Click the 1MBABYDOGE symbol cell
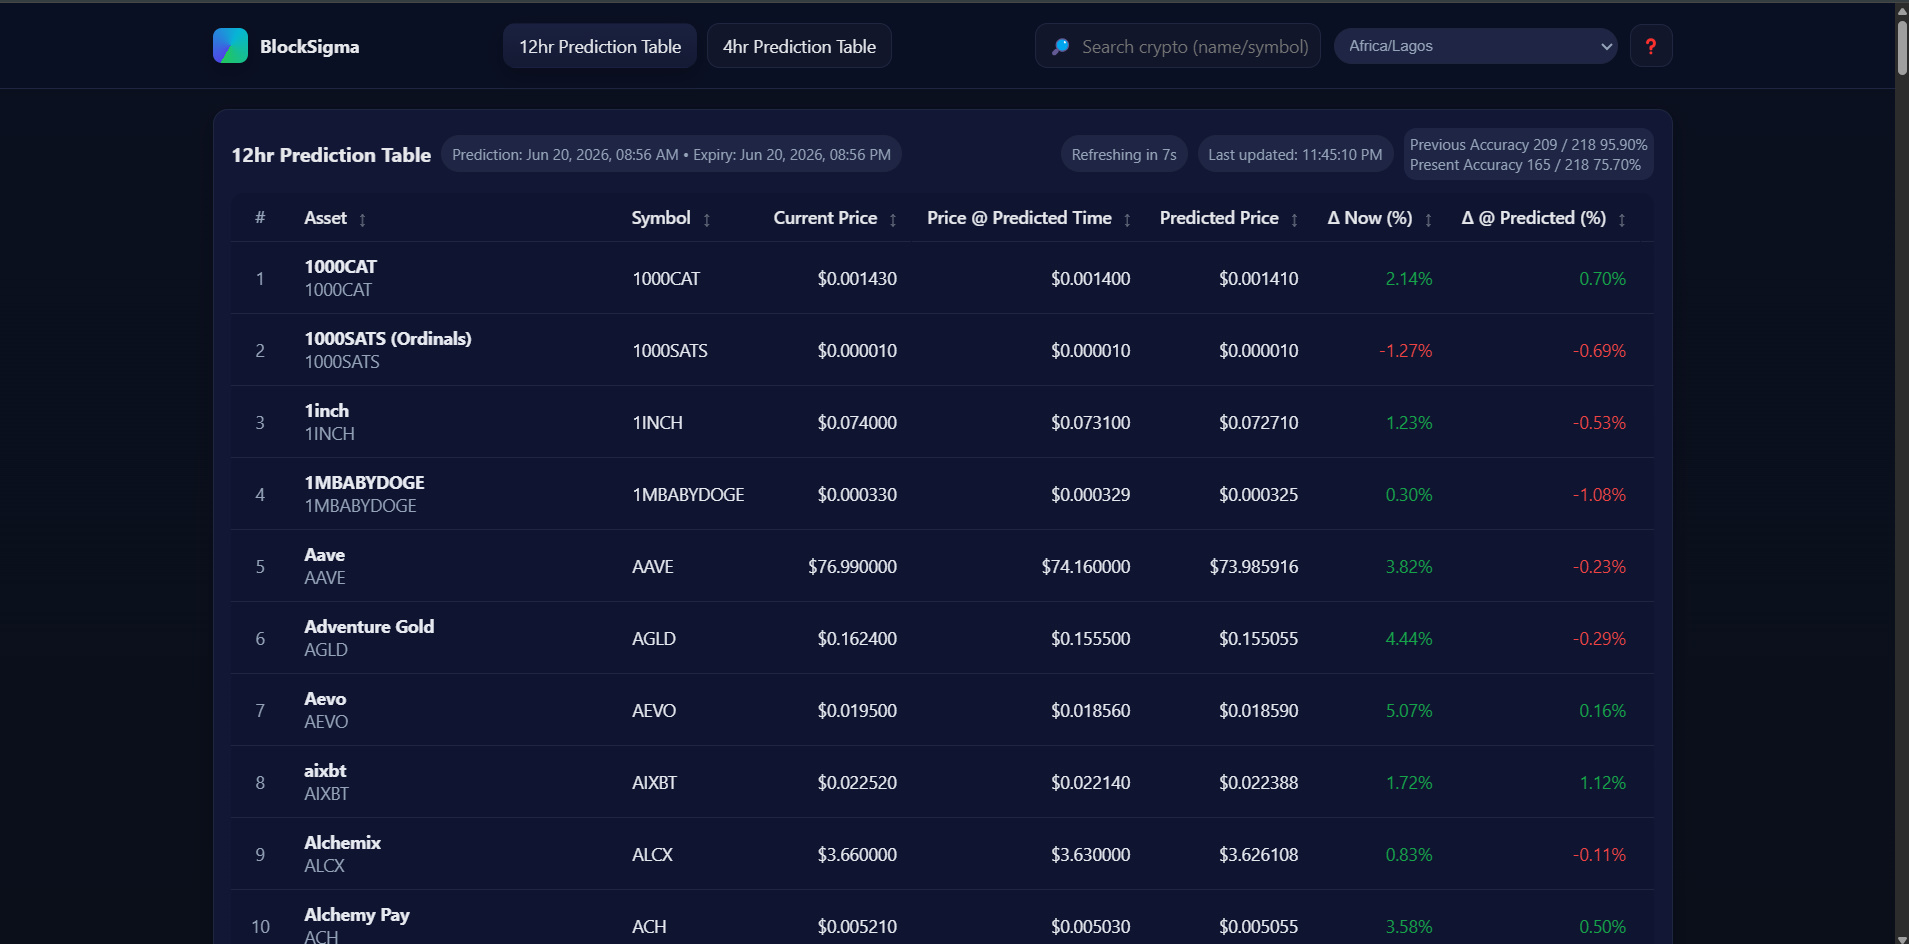This screenshot has width=1909, height=944. click(x=688, y=494)
